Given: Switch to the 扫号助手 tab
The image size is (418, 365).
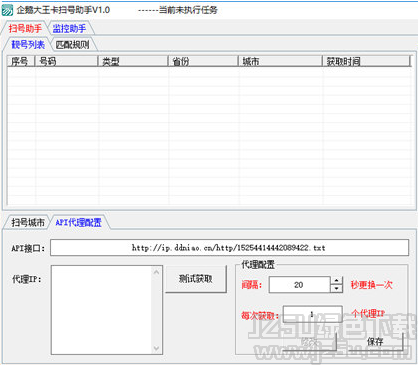Looking at the screenshot, I should [25, 28].
